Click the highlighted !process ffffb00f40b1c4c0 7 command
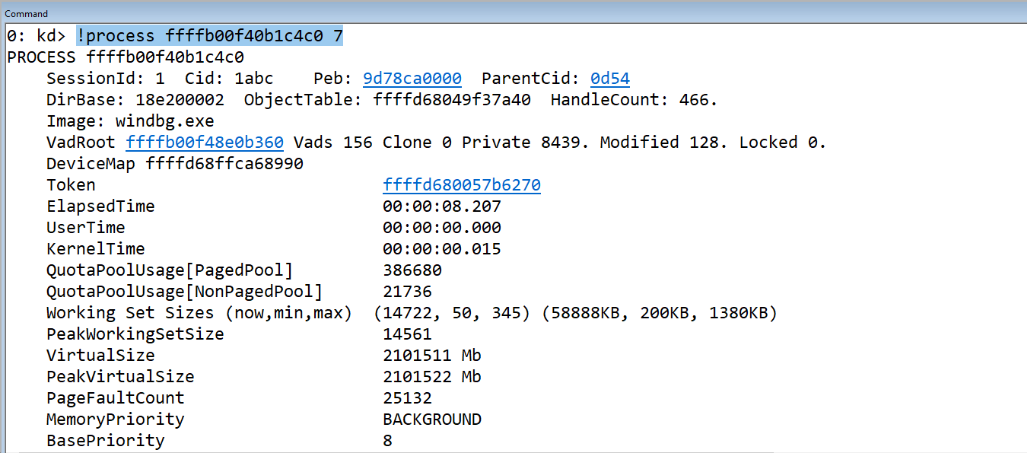This screenshot has height=453, width=1027. coord(209,36)
